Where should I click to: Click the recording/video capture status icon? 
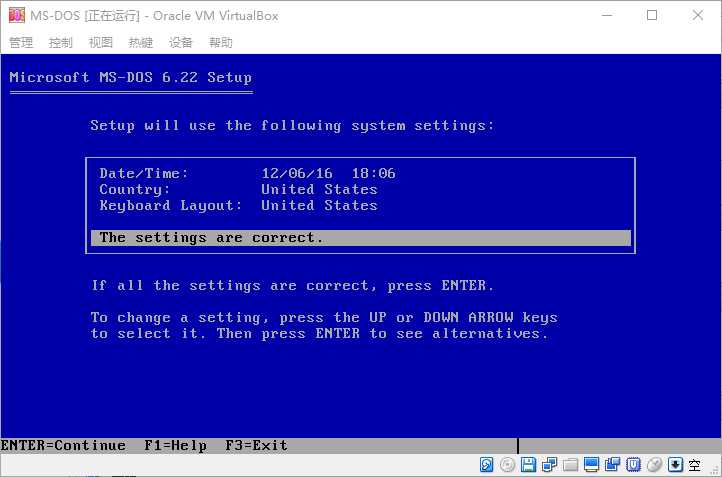(612, 465)
